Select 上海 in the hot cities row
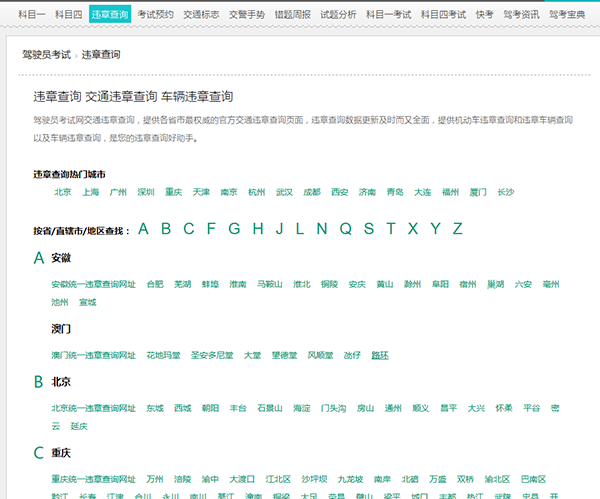 coord(90,192)
